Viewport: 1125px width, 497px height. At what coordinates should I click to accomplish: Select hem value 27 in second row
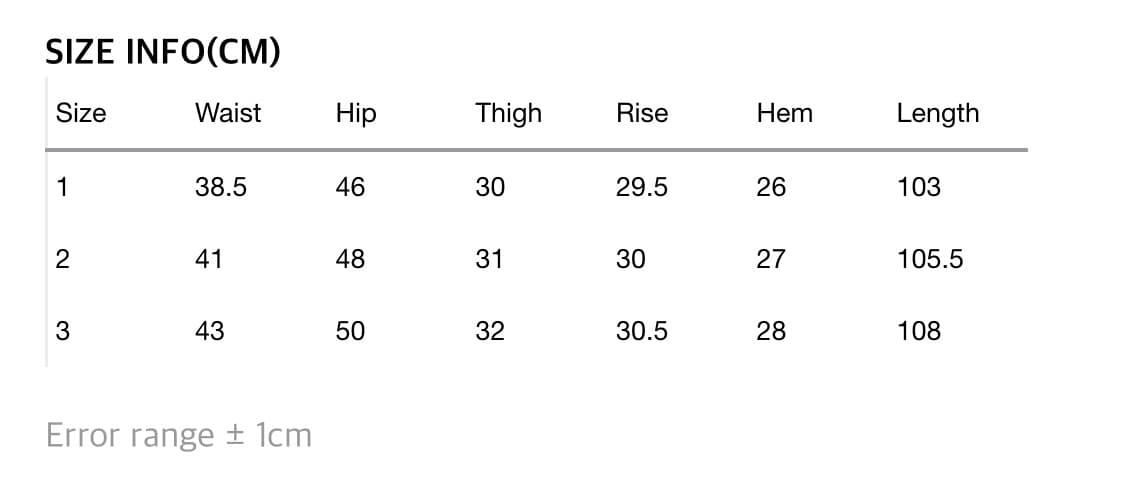click(771, 259)
